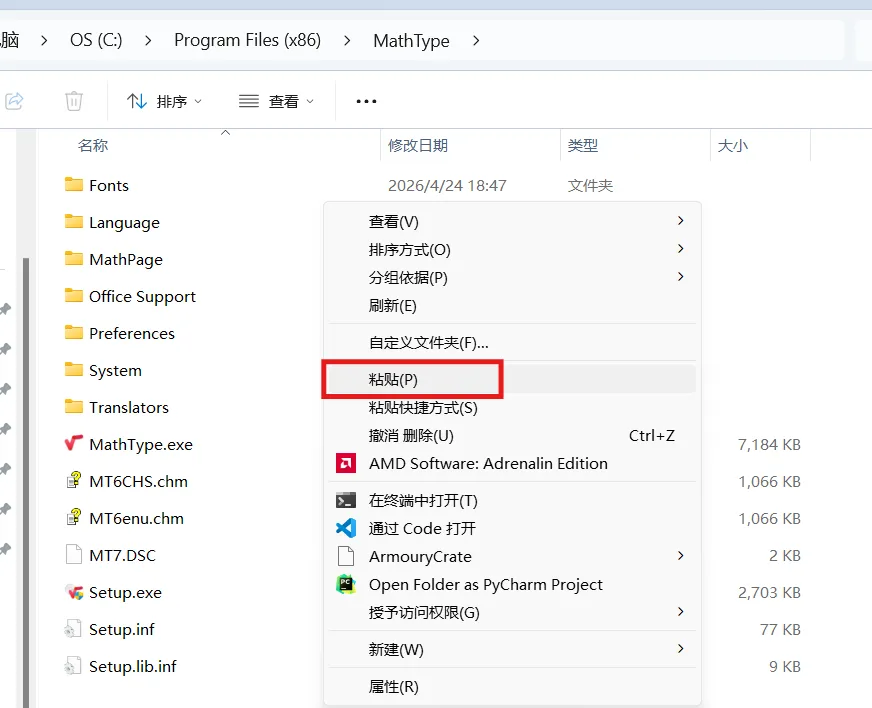Viewport: 872px width, 708px height.
Task: Select the Translators folder icon
Action: pos(73,406)
